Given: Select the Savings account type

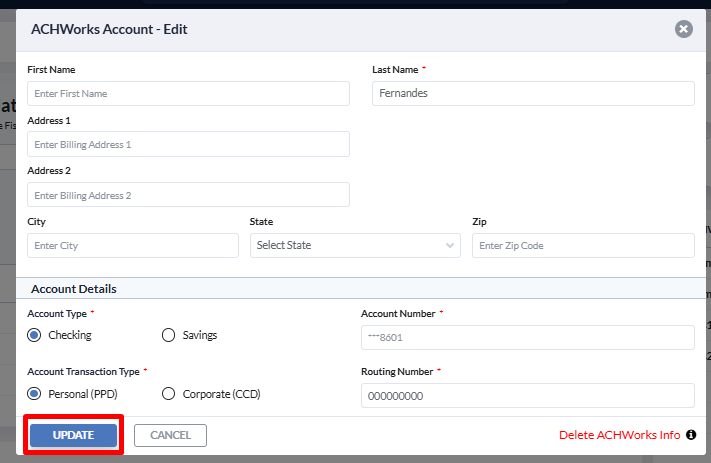Looking at the screenshot, I should [168, 335].
